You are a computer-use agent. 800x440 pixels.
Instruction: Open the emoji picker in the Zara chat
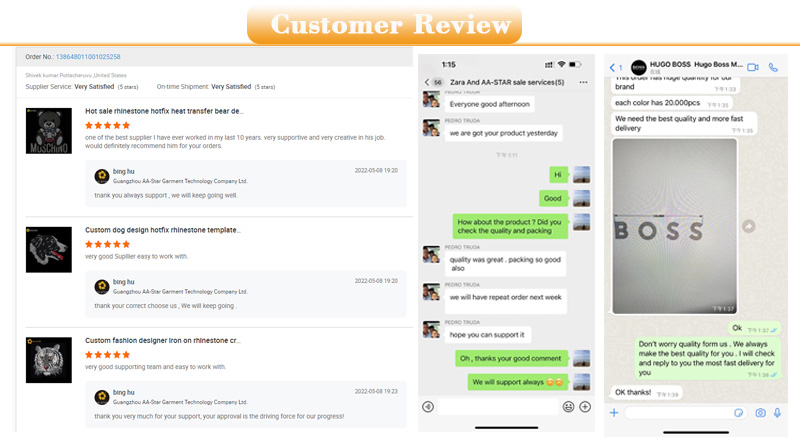(x=568, y=407)
